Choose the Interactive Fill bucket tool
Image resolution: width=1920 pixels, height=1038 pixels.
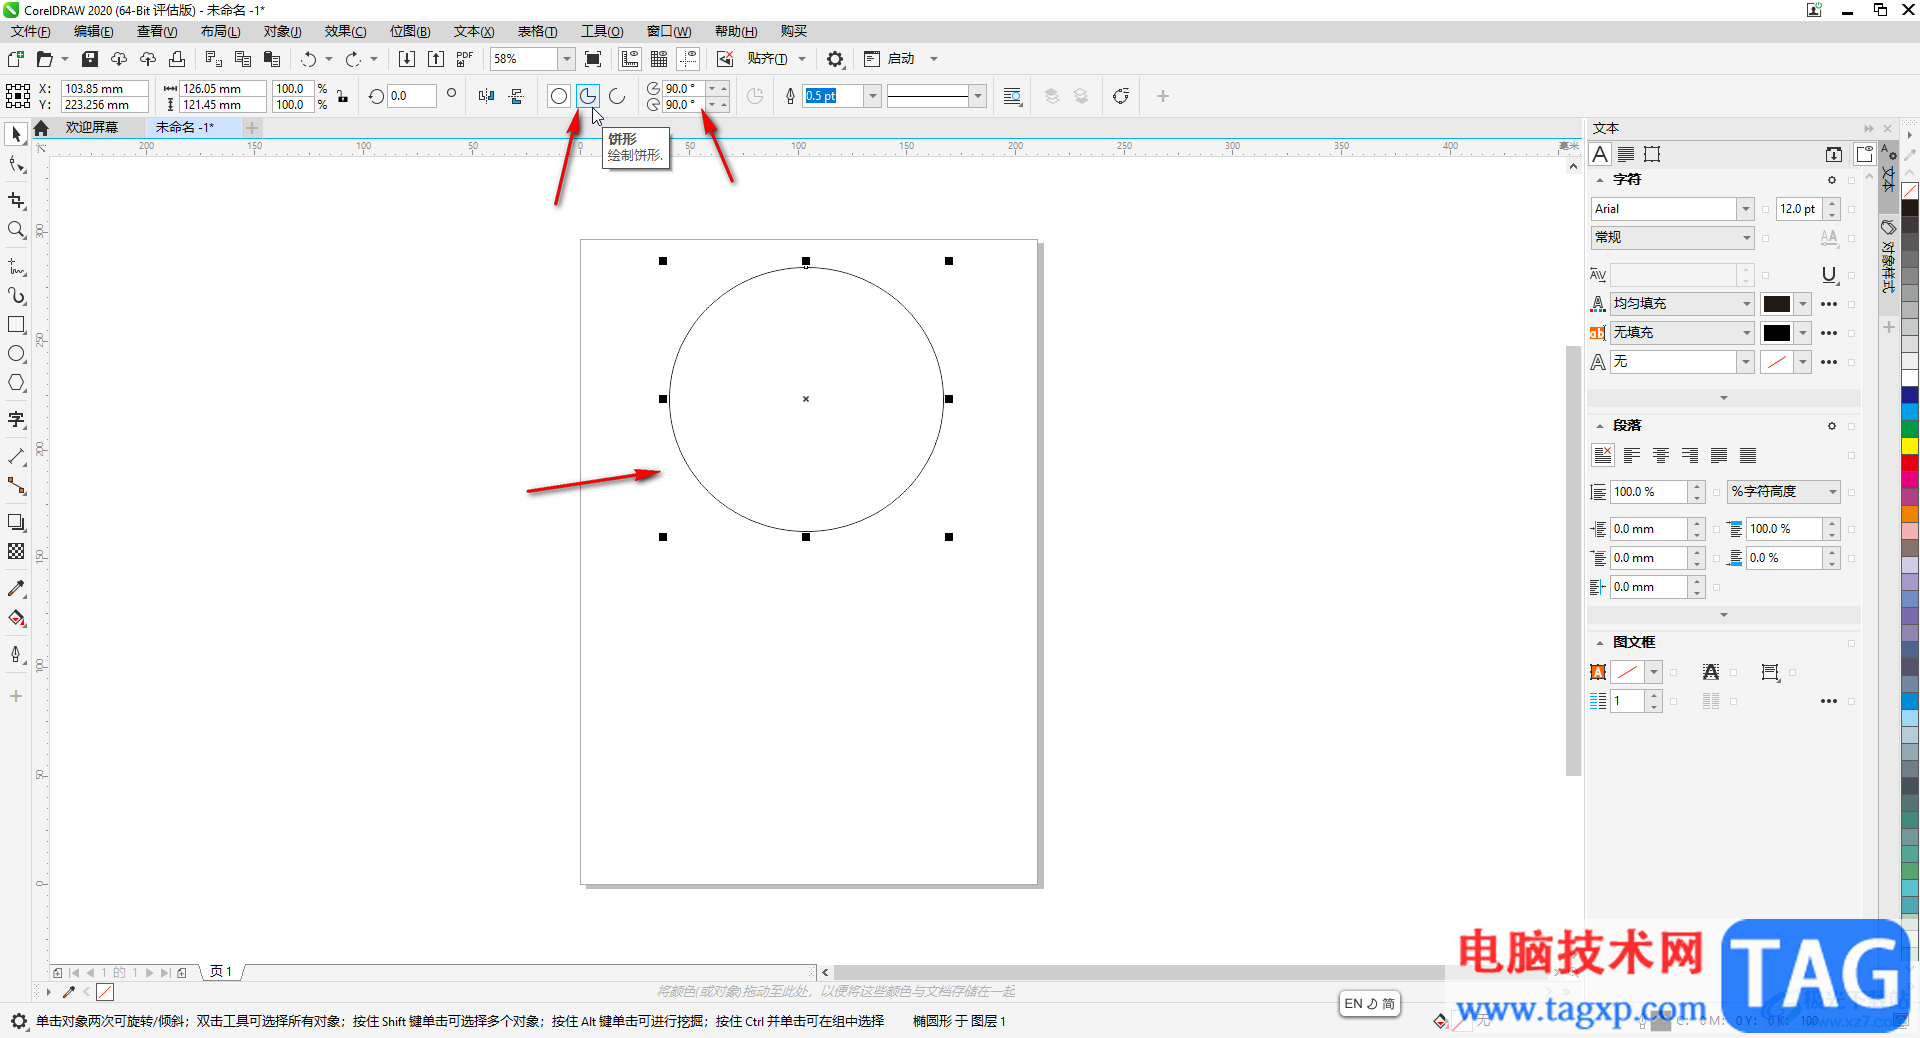[16, 618]
